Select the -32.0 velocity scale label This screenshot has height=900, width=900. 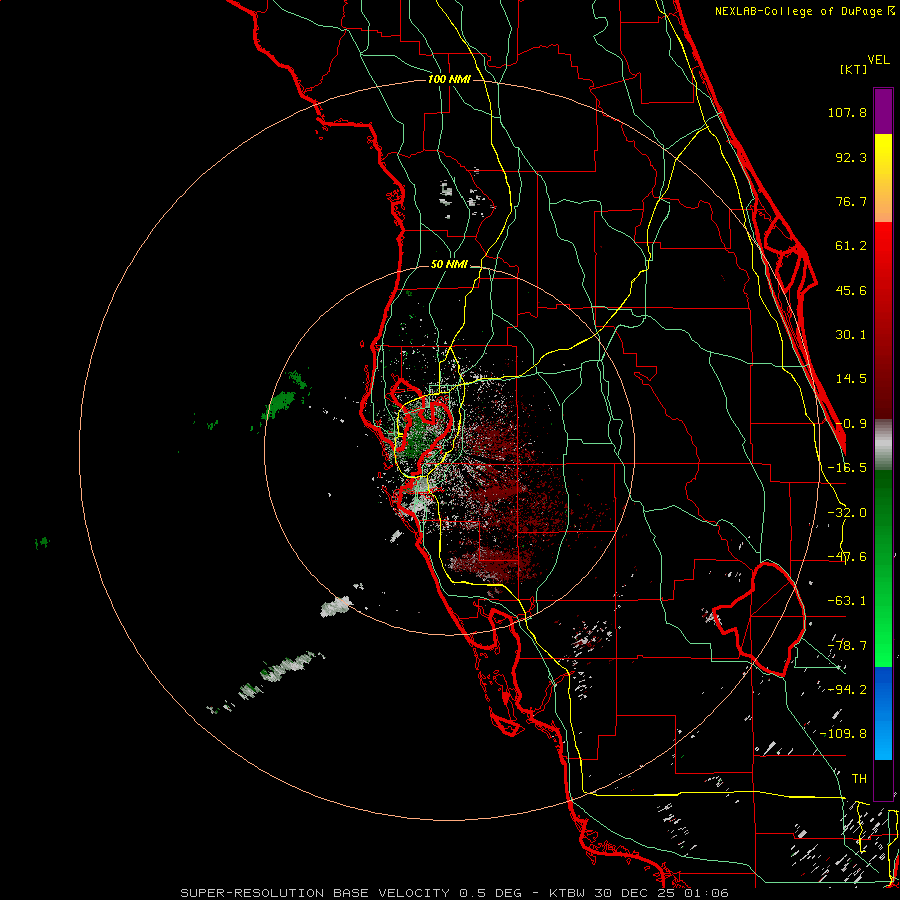click(x=847, y=513)
